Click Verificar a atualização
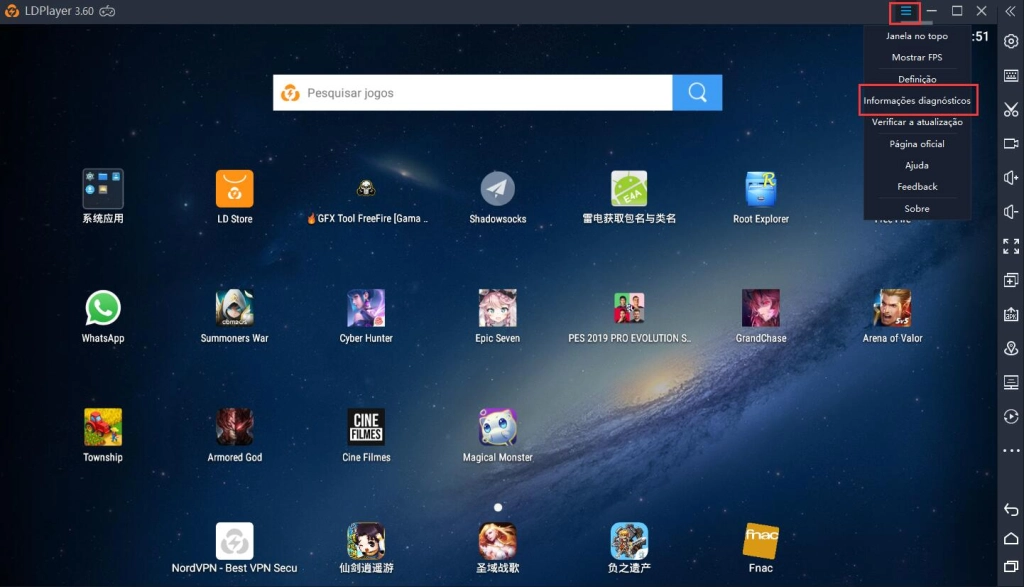This screenshot has height=587, width=1024. [916, 122]
